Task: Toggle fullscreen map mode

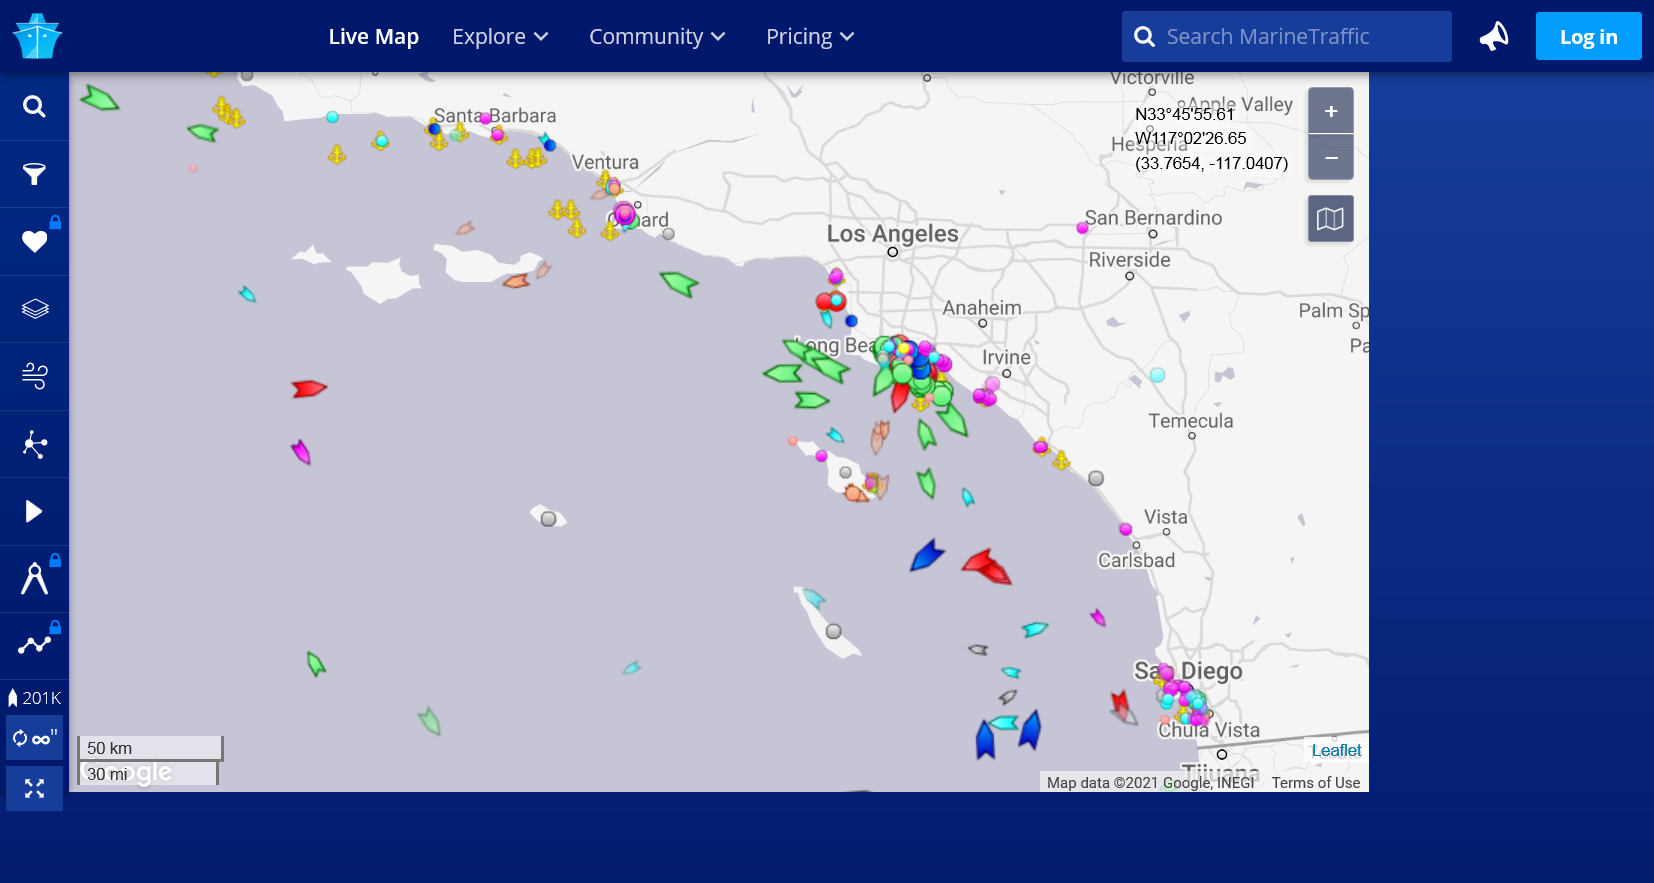Action: tap(34, 788)
